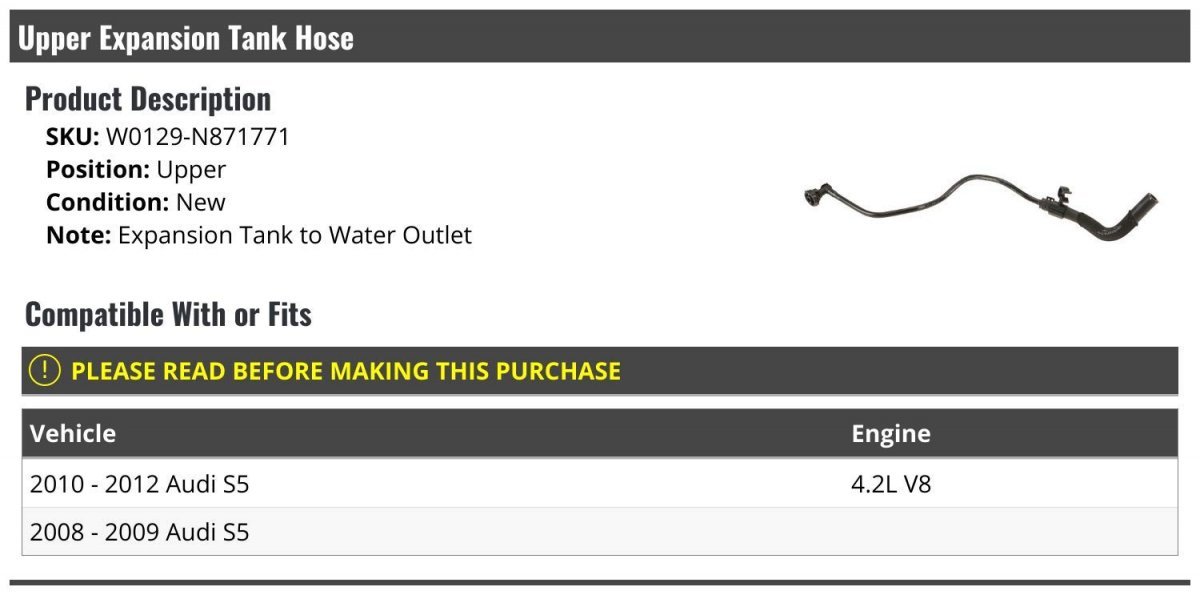Select the 2008 - 2009 Audi S5 row
Viewport: 1200px width, 595px height.
coord(140,533)
